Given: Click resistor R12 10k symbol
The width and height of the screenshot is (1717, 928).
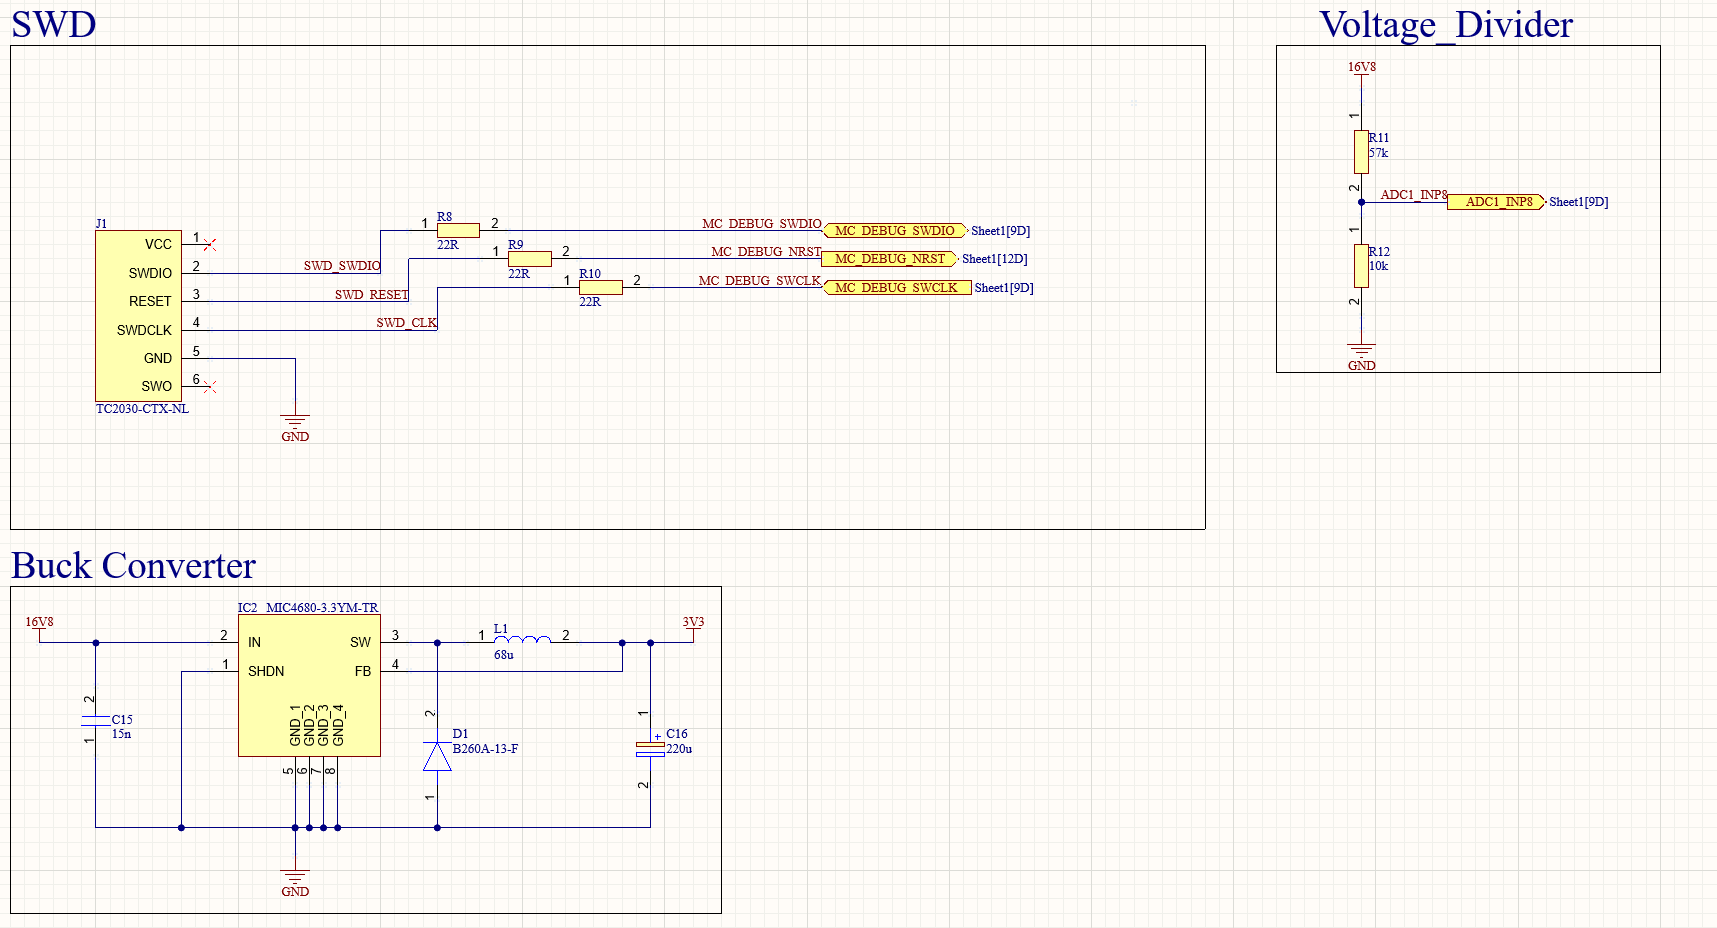Looking at the screenshot, I should tap(1361, 266).
